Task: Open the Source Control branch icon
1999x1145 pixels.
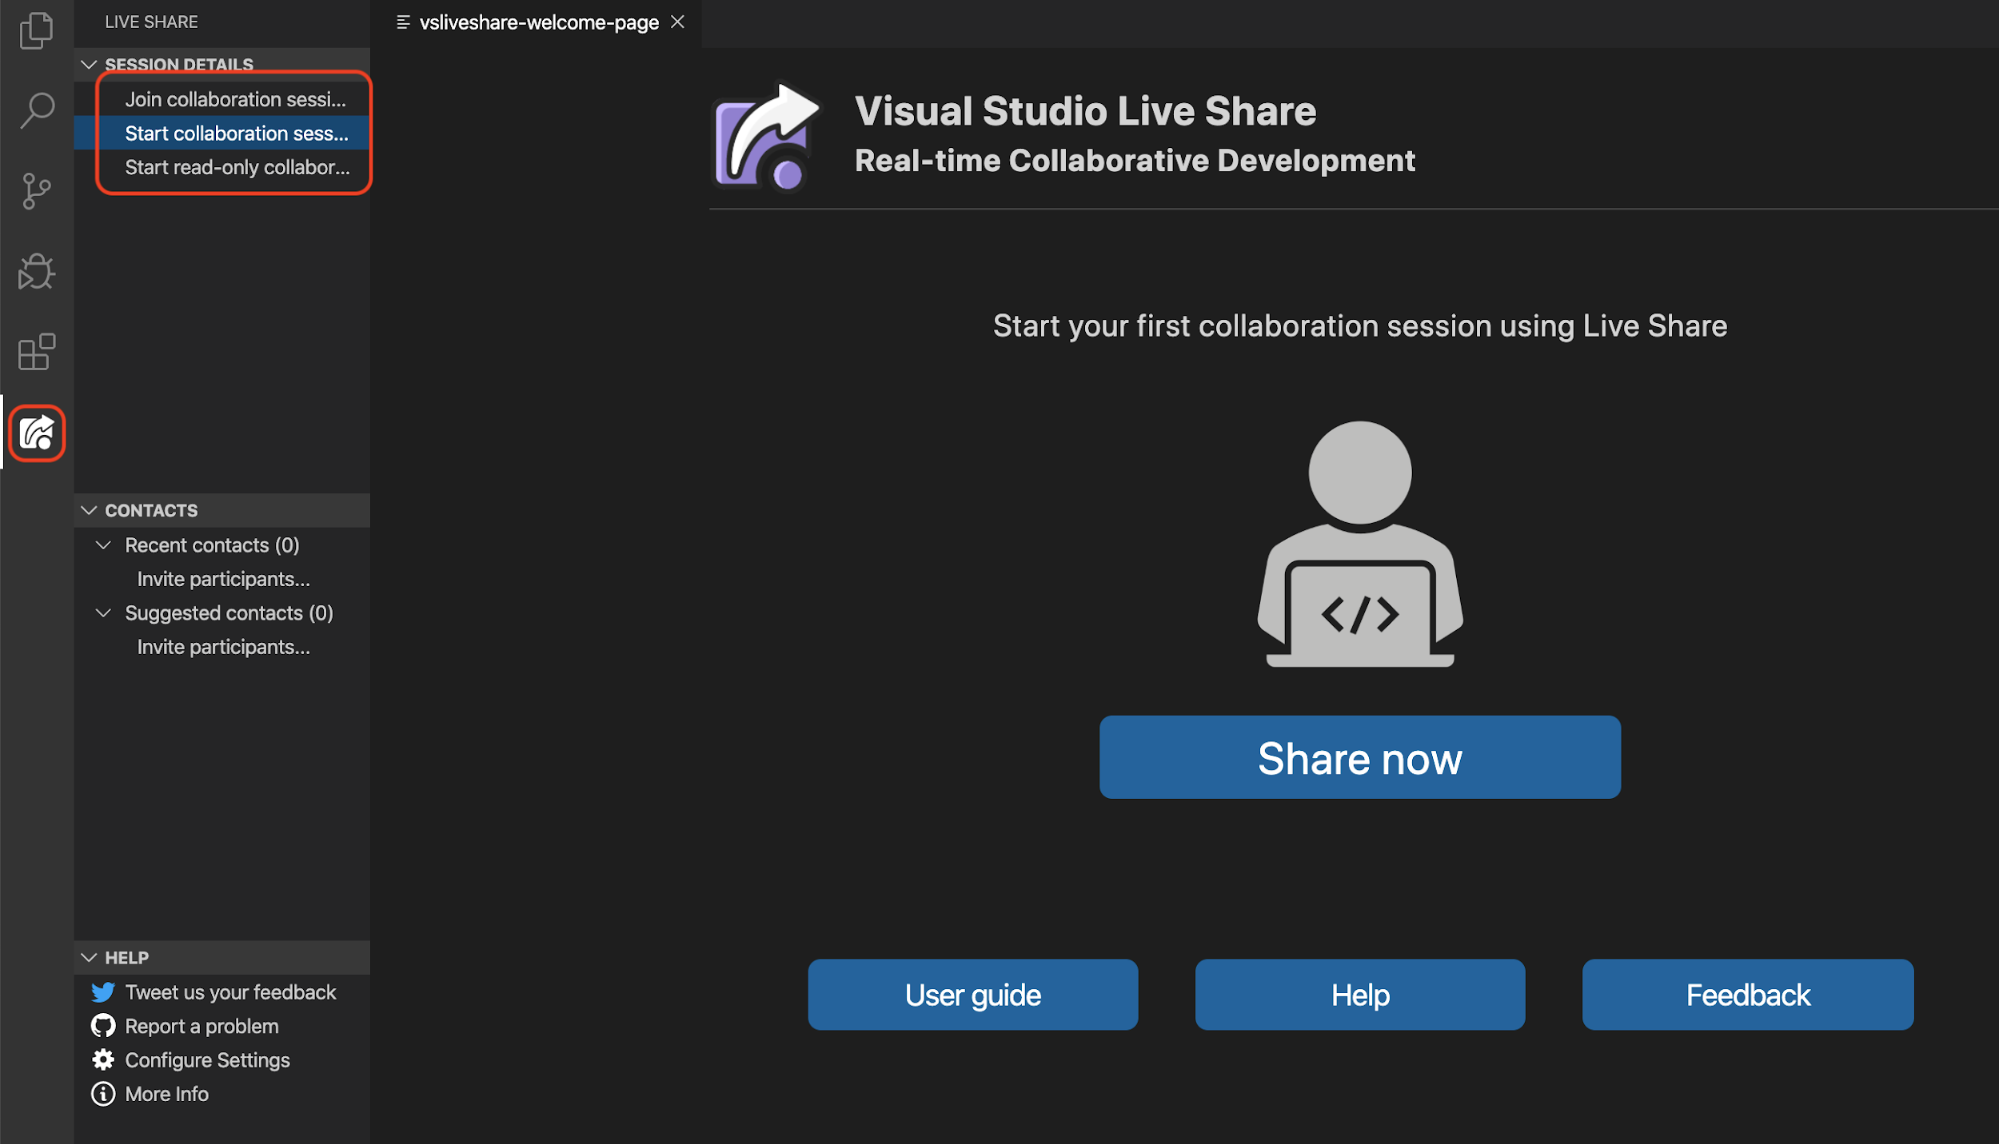Action: (36, 191)
